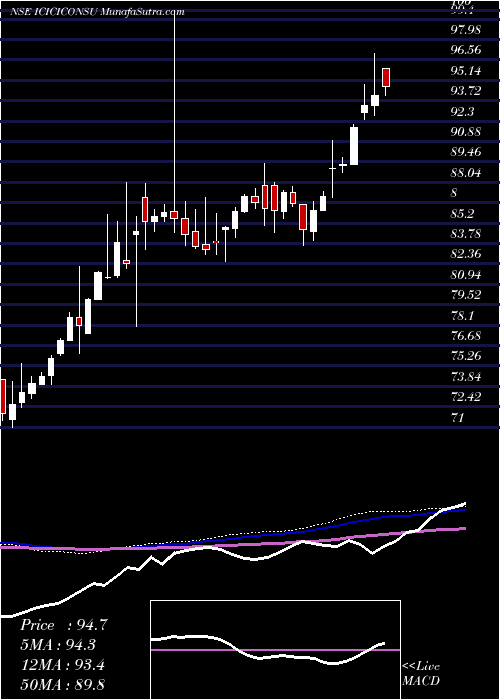Click the 96.56 price axis label
The width and height of the screenshot is (500, 700).
click(x=466, y=50)
